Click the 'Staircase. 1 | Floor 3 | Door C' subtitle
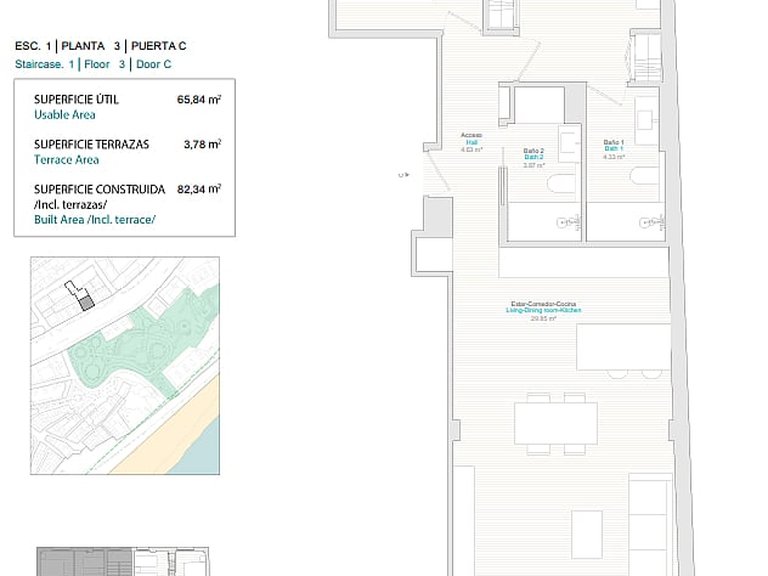 (93, 64)
